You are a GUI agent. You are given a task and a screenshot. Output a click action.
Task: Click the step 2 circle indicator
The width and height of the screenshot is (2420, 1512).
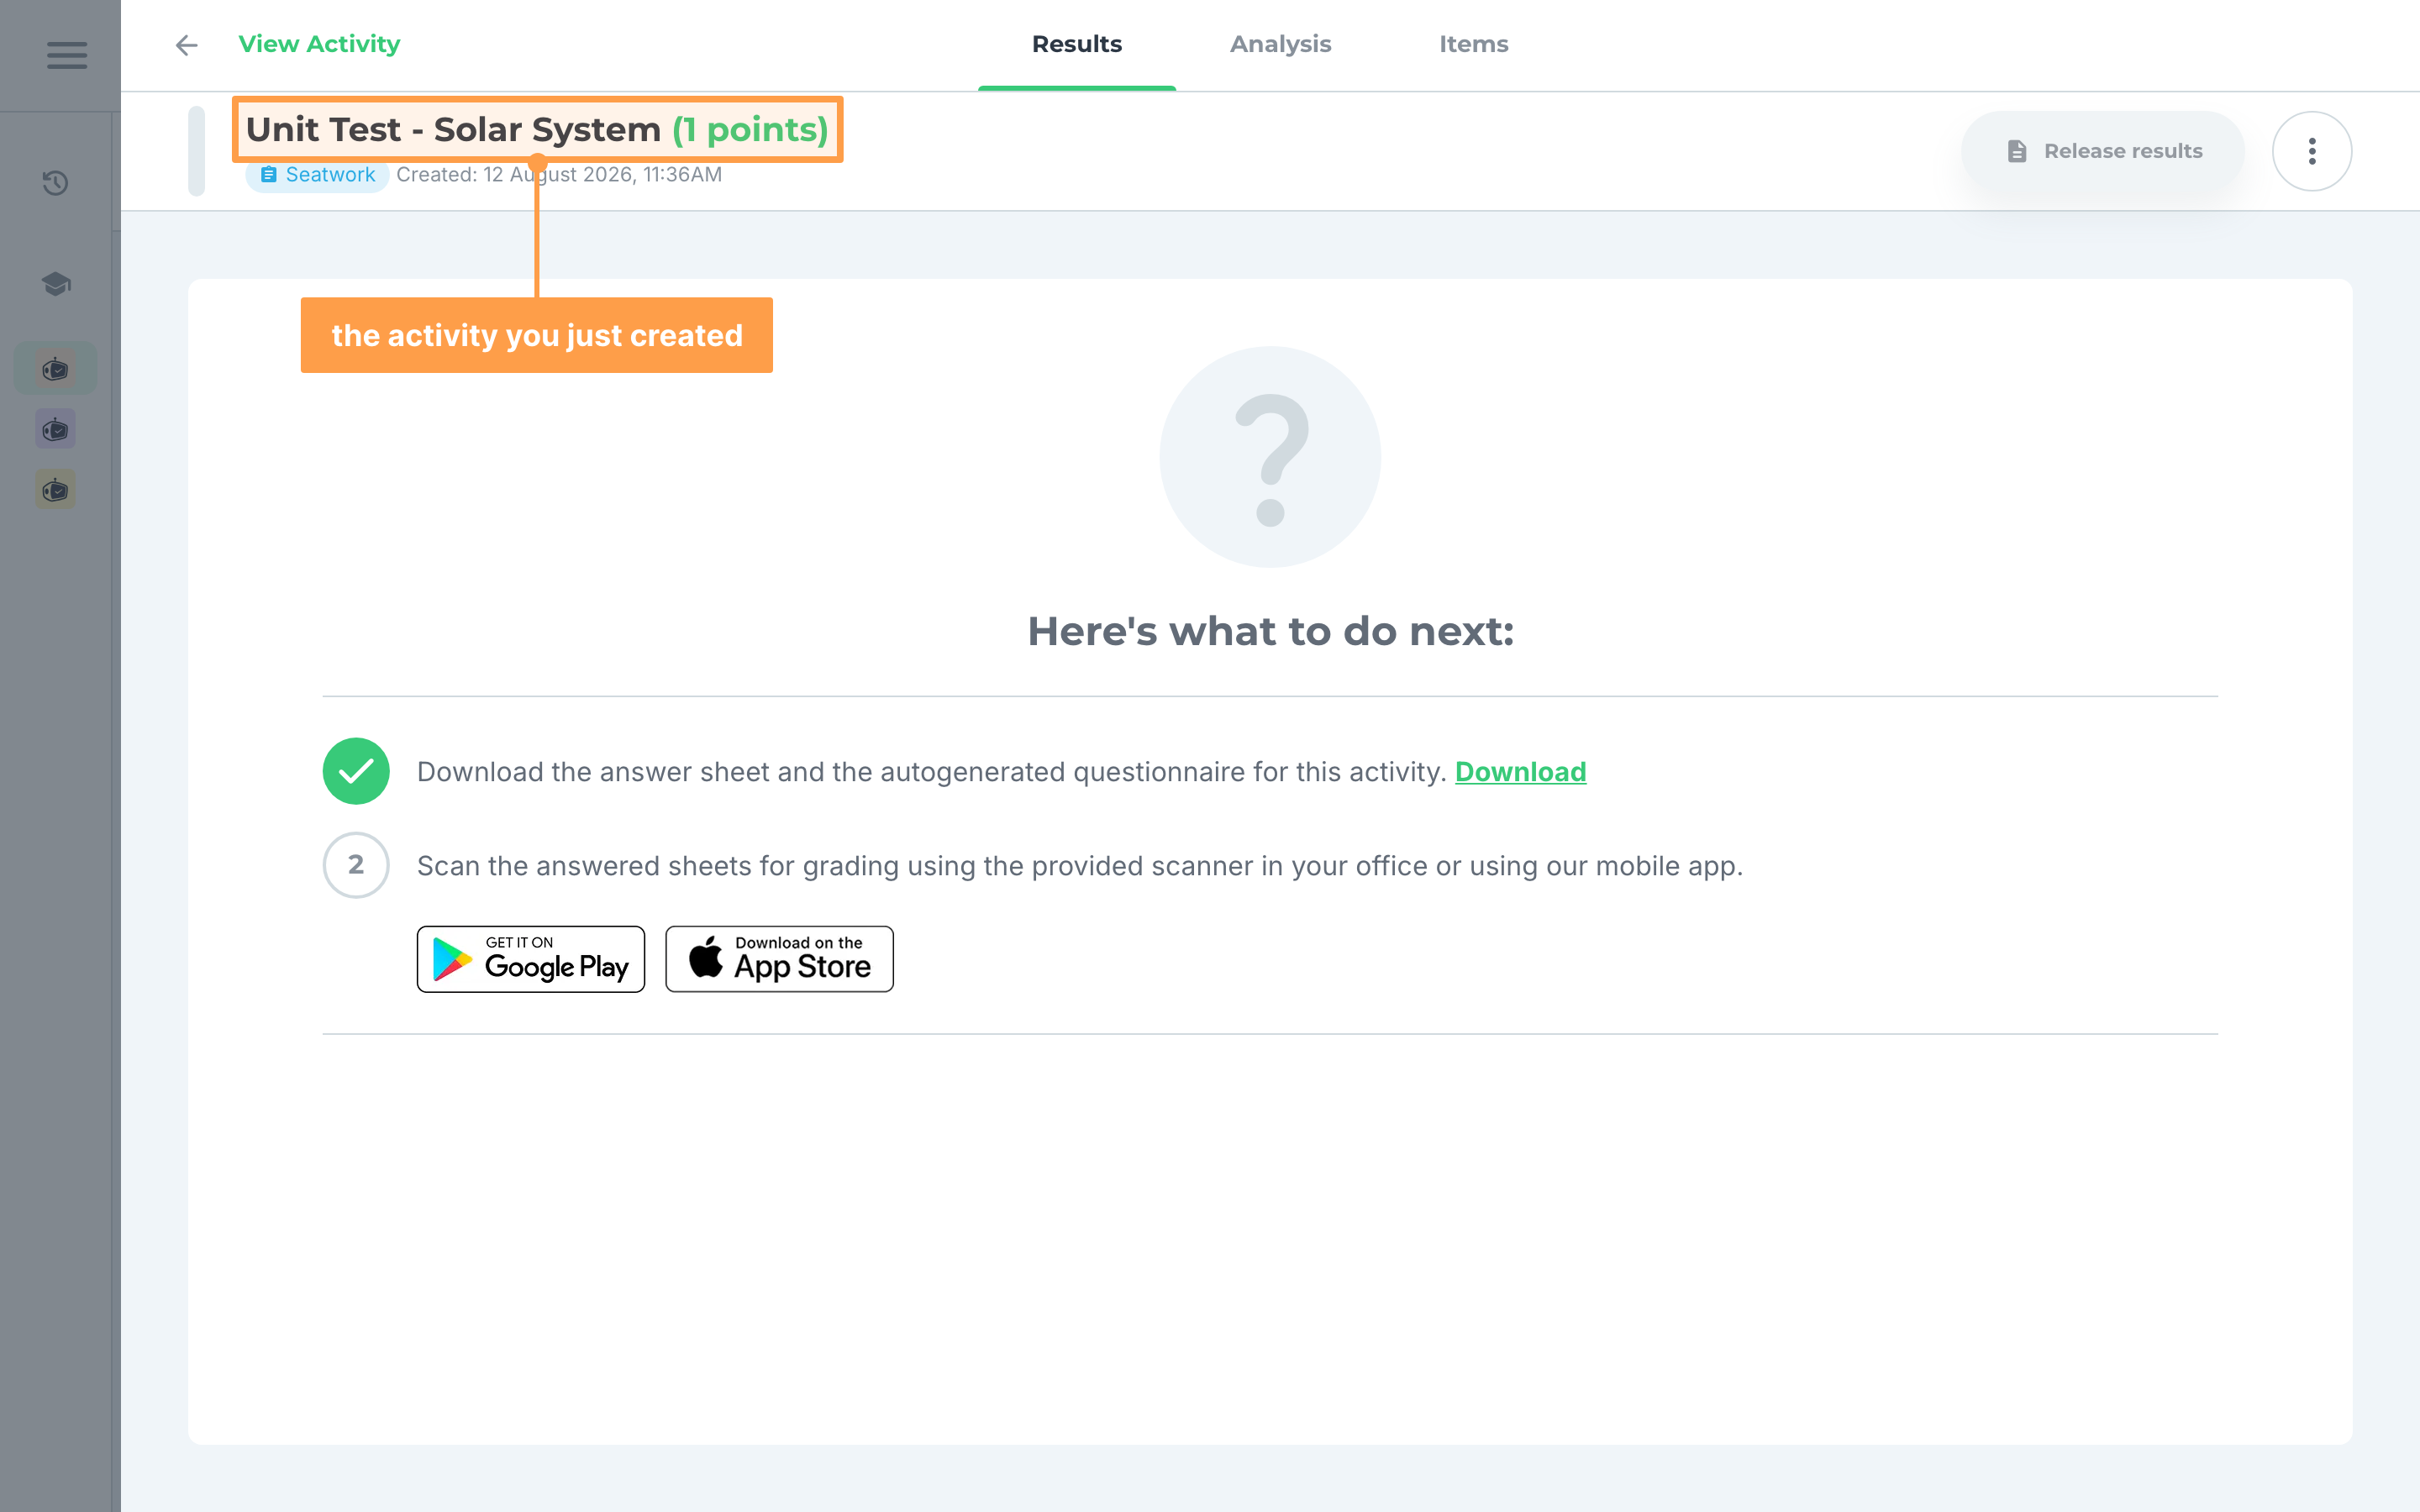click(356, 865)
